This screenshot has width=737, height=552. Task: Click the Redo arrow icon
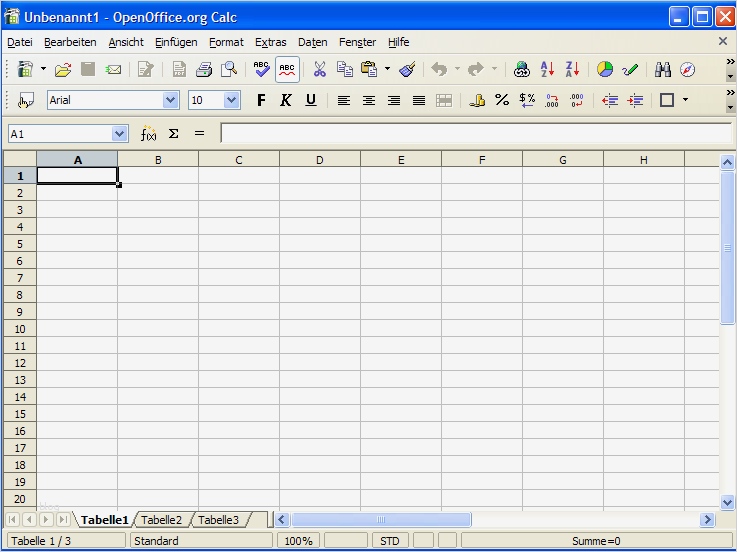pos(476,70)
